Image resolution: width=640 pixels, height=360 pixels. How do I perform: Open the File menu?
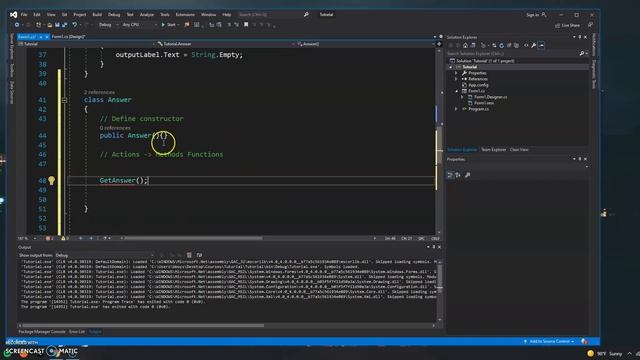click(24, 15)
